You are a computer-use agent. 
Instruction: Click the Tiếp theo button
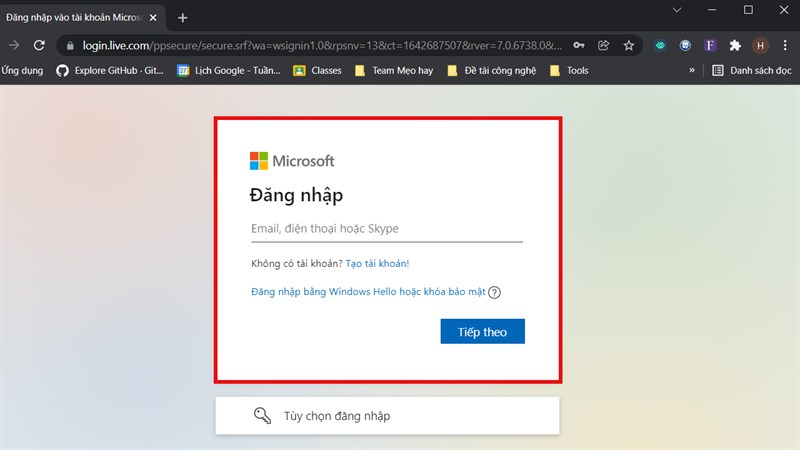point(483,332)
